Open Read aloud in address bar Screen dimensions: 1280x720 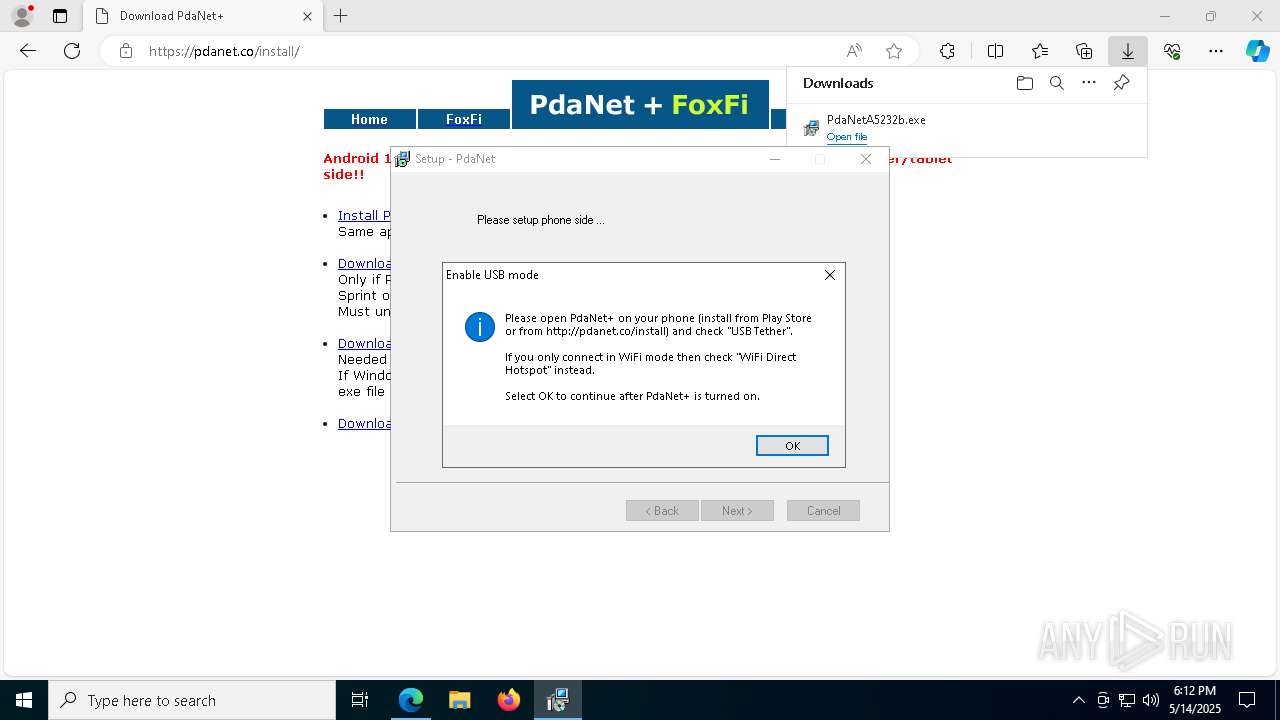tap(854, 51)
